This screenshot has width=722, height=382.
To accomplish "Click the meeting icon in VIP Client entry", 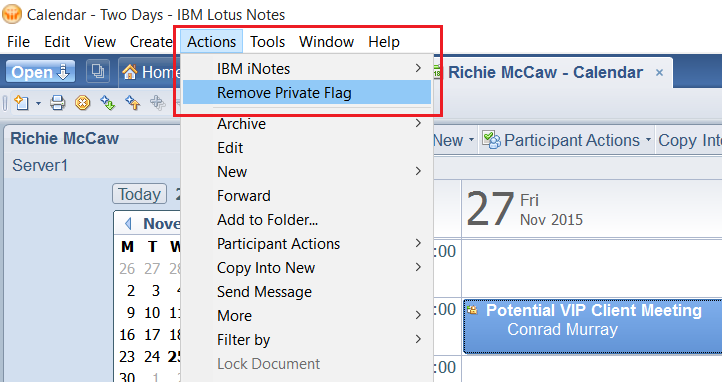I will point(472,310).
